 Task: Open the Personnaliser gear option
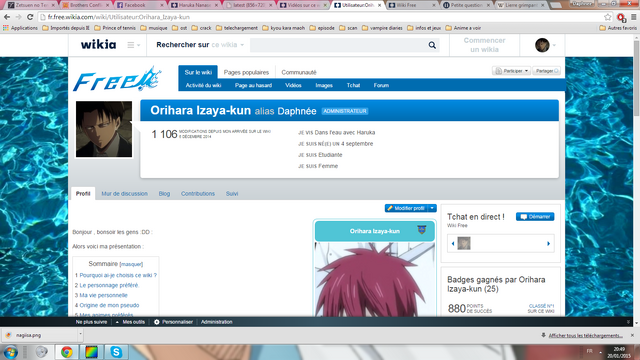(173, 322)
